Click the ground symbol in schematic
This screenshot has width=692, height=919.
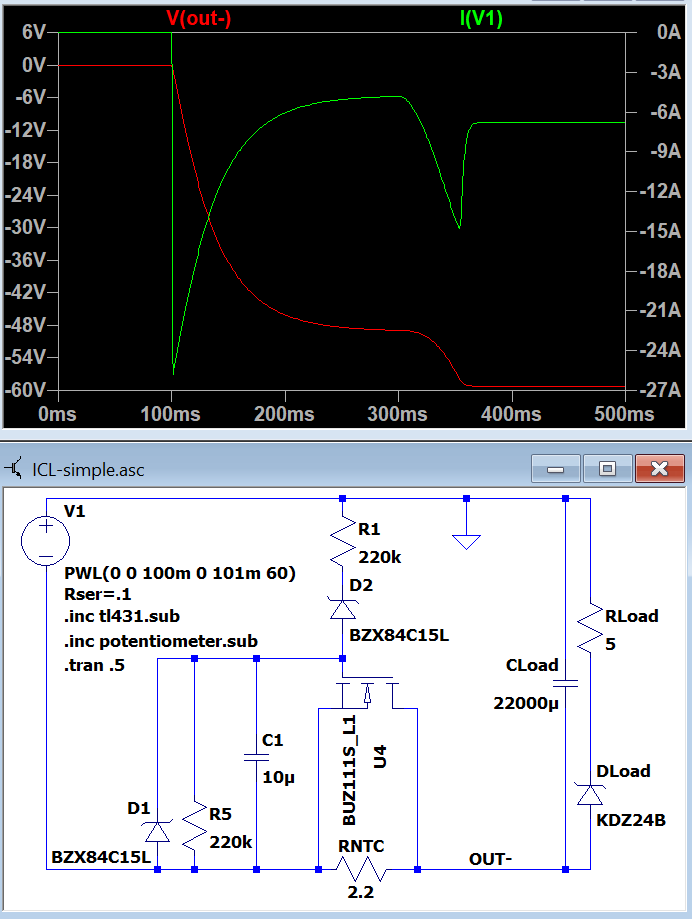(x=466, y=542)
